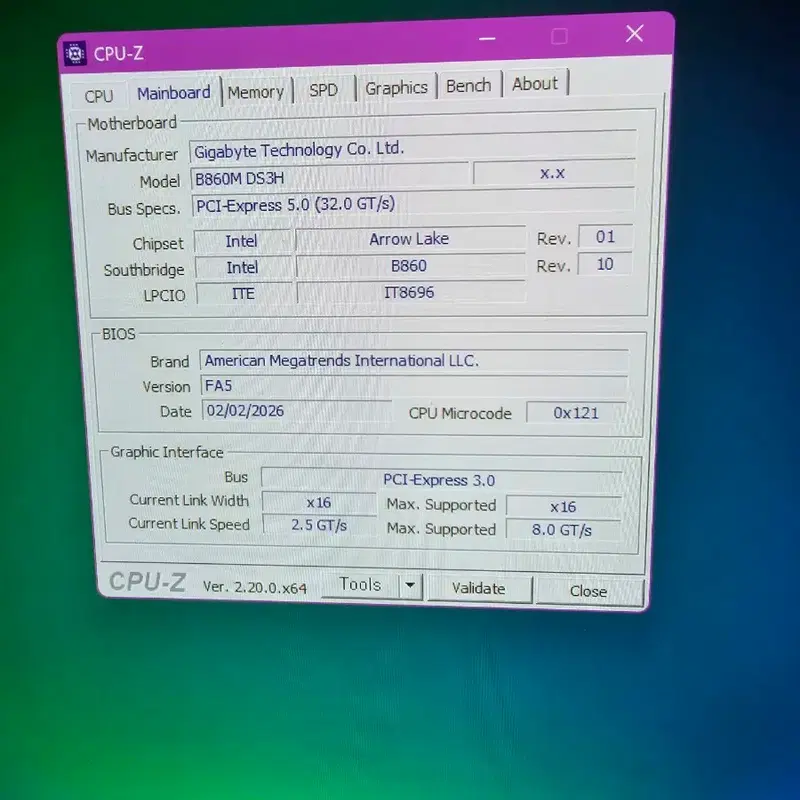
Task: Click the model revision x.x field
Action: pos(553,172)
